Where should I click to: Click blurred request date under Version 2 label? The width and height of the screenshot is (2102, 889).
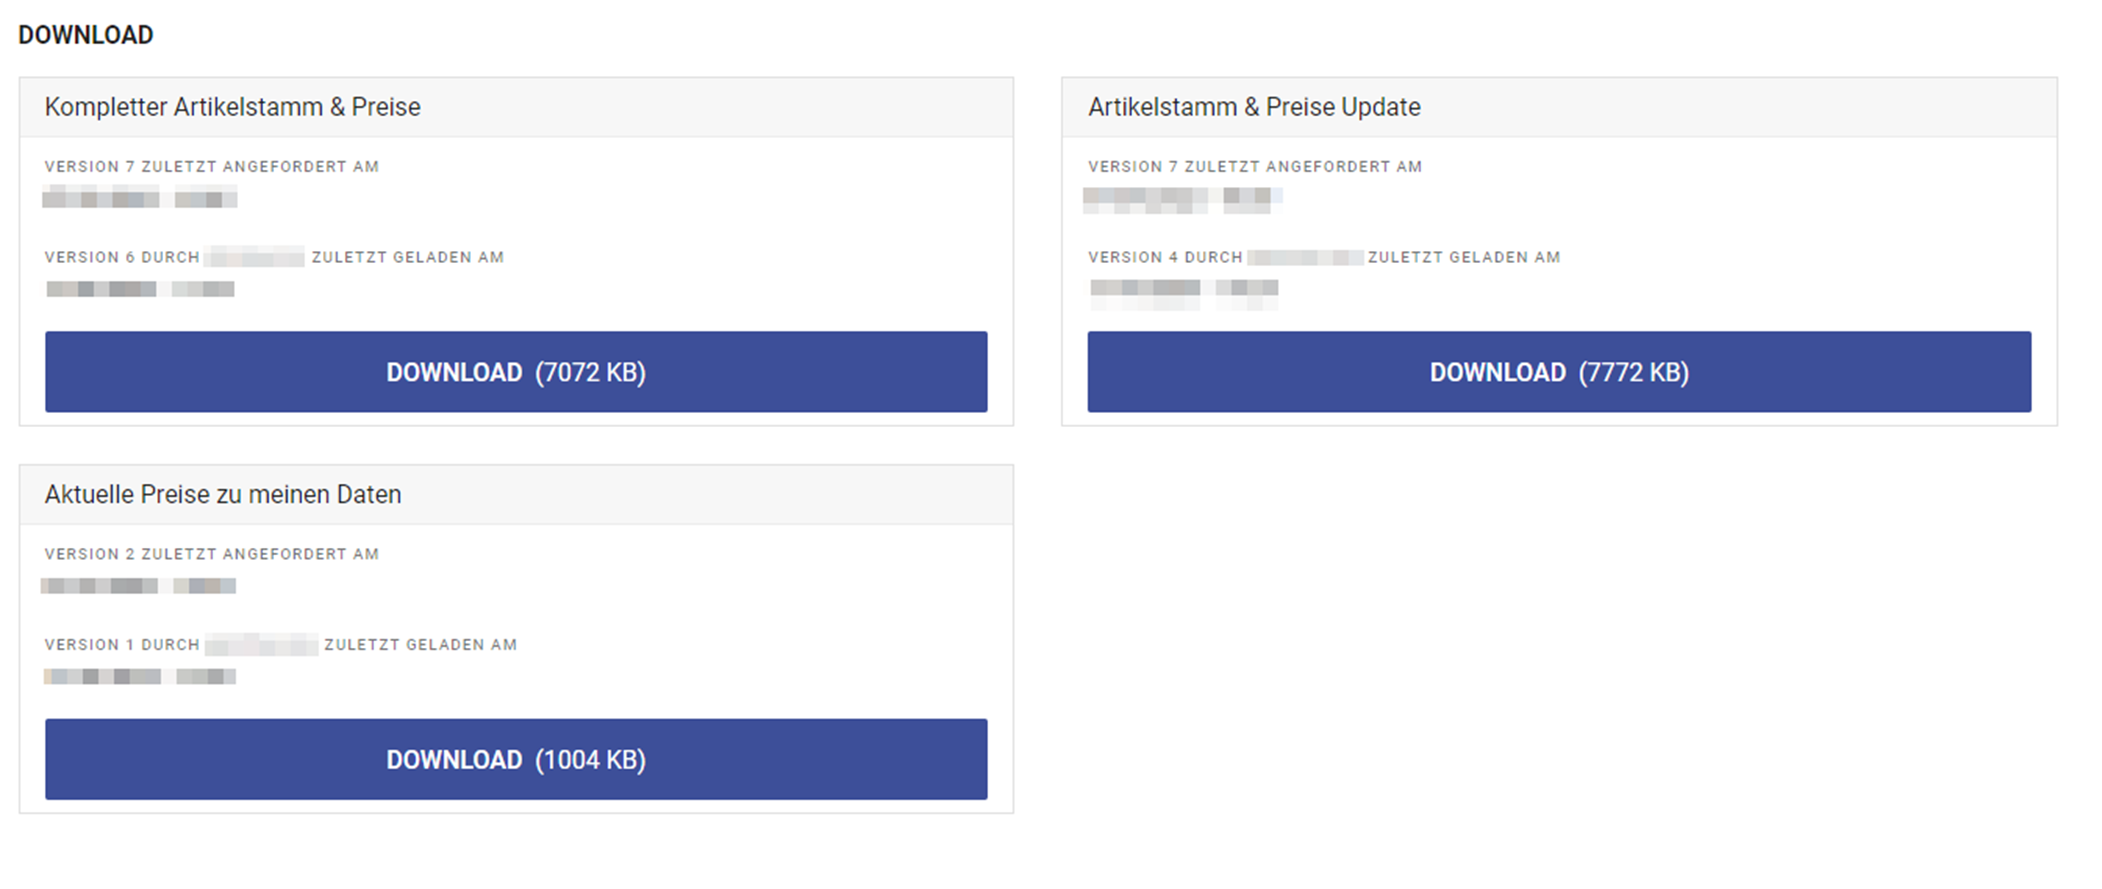point(138,585)
